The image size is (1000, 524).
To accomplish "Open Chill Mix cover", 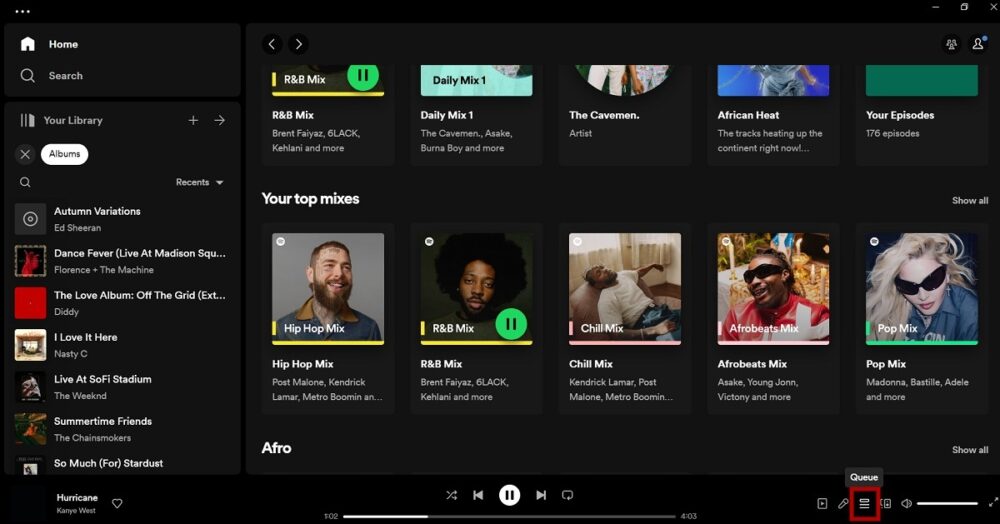I will [625, 289].
